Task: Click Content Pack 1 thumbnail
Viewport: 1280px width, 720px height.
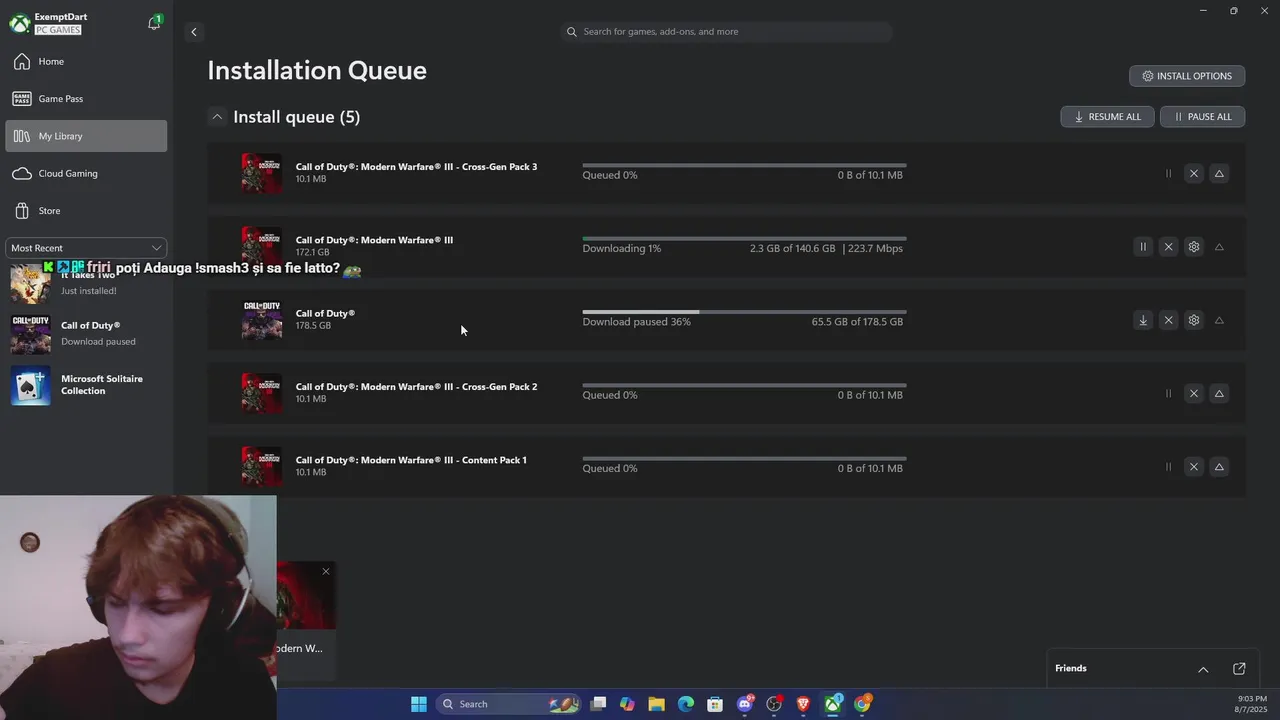Action: pyautogui.click(x=262, y=466)
